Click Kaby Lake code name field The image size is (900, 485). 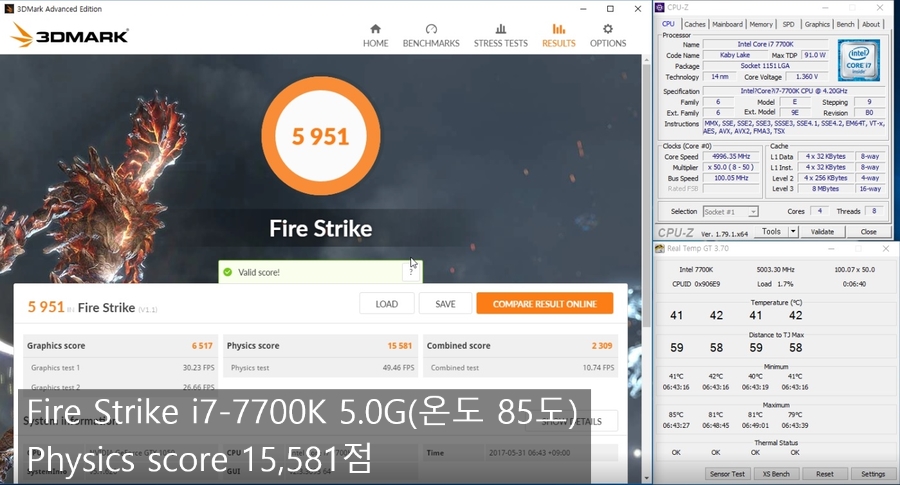click(x=735, y=55)
